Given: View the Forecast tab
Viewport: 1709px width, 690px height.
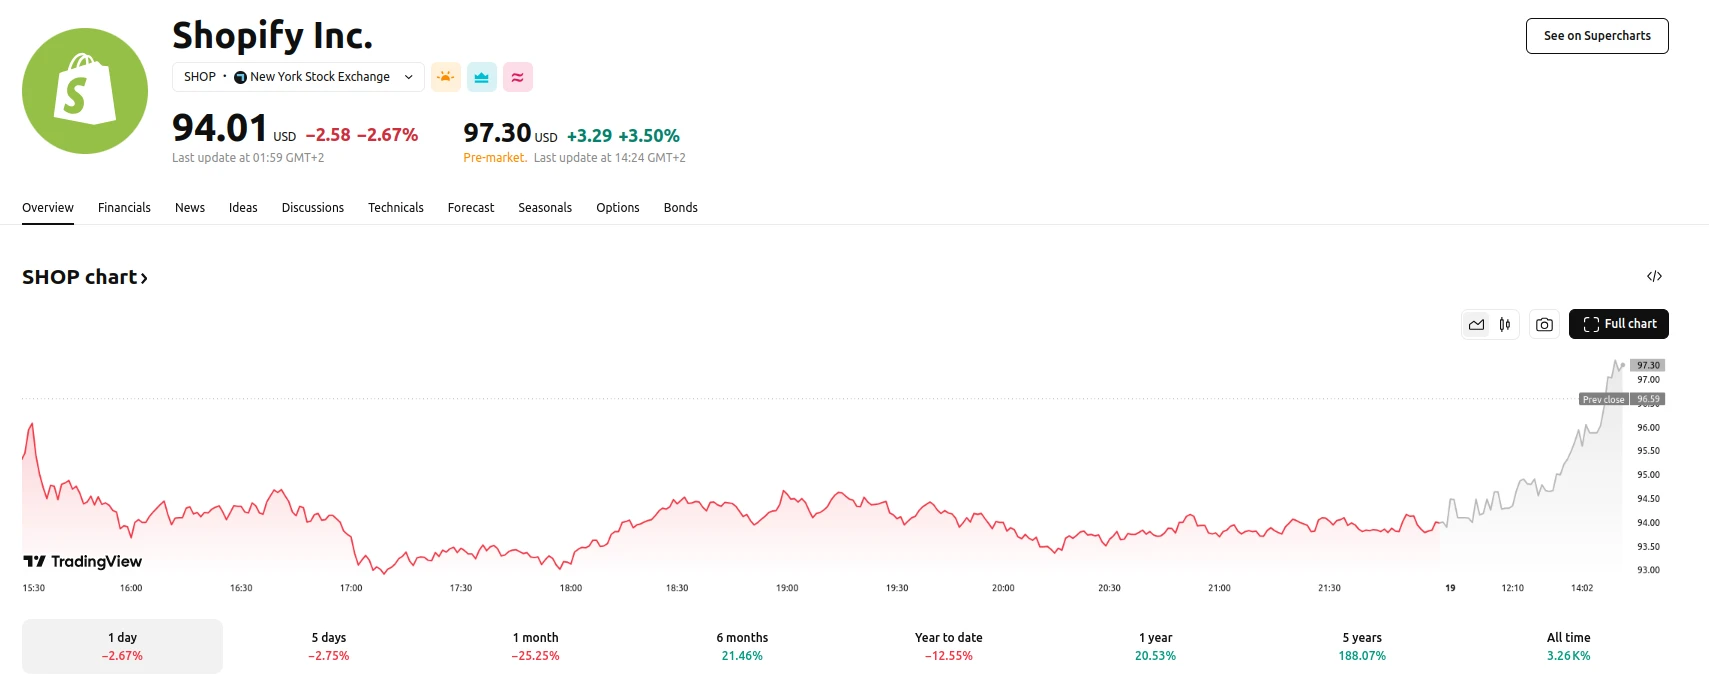Looking at the screenshot, I should (471, 208).
